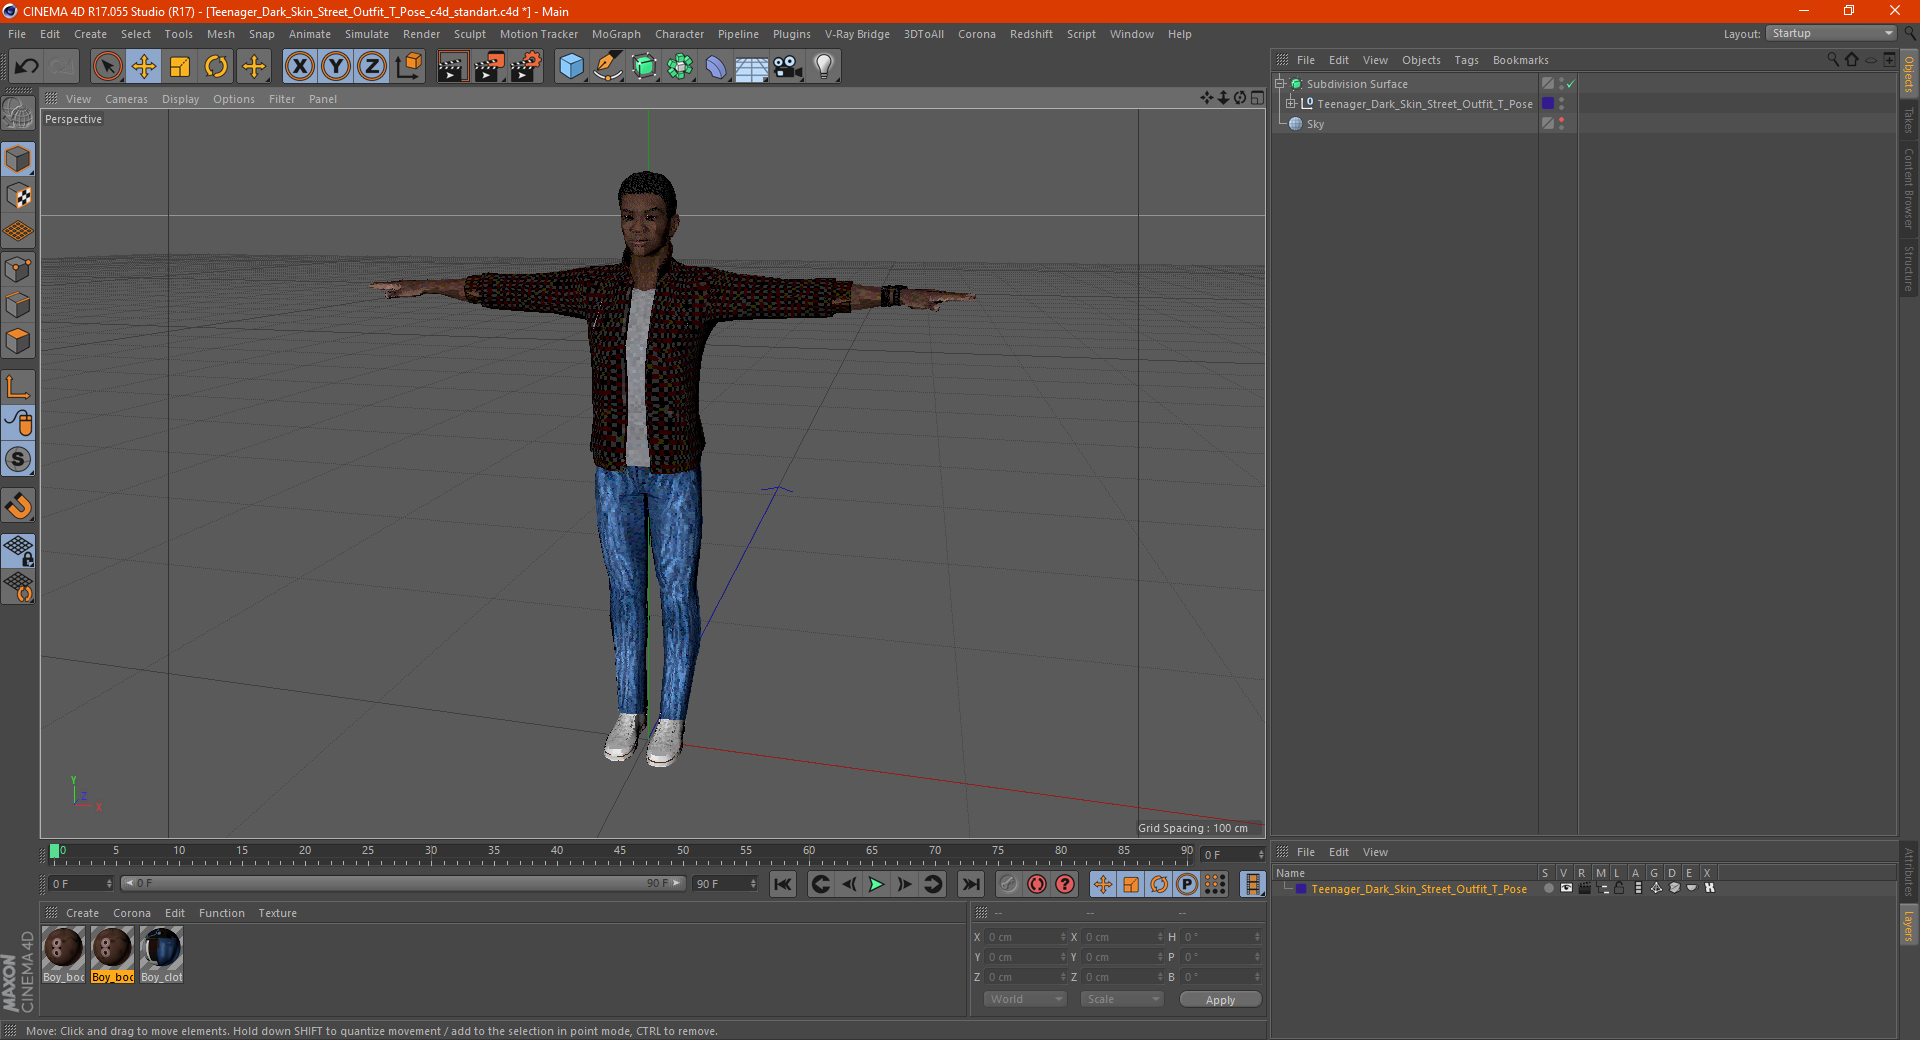This screenshot has width=1920, height=1040.
Task: Select the Scale tool in top toolbar
Action: [180, 67]
